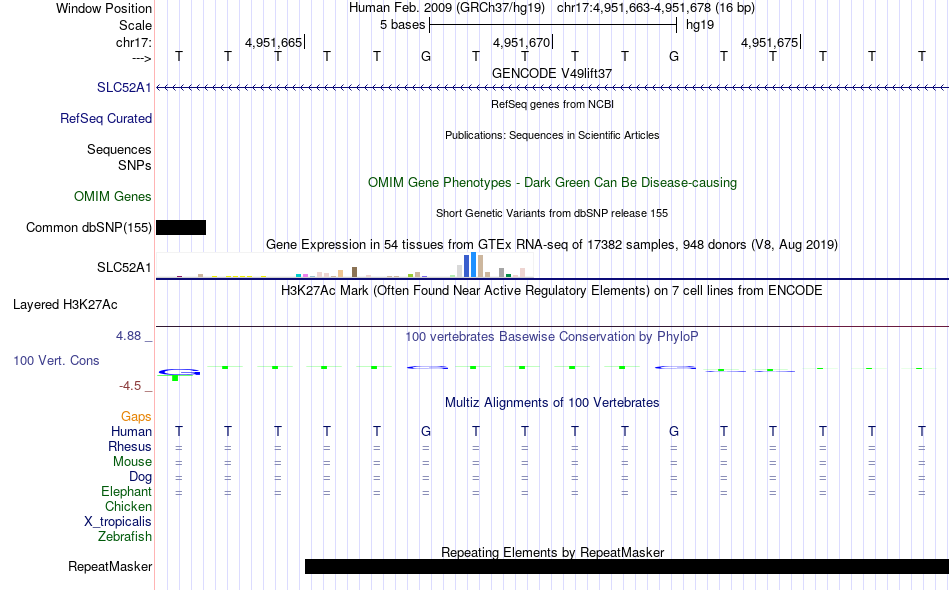Click Short Genetic Variants from dbSNP title

pos(552,213)
